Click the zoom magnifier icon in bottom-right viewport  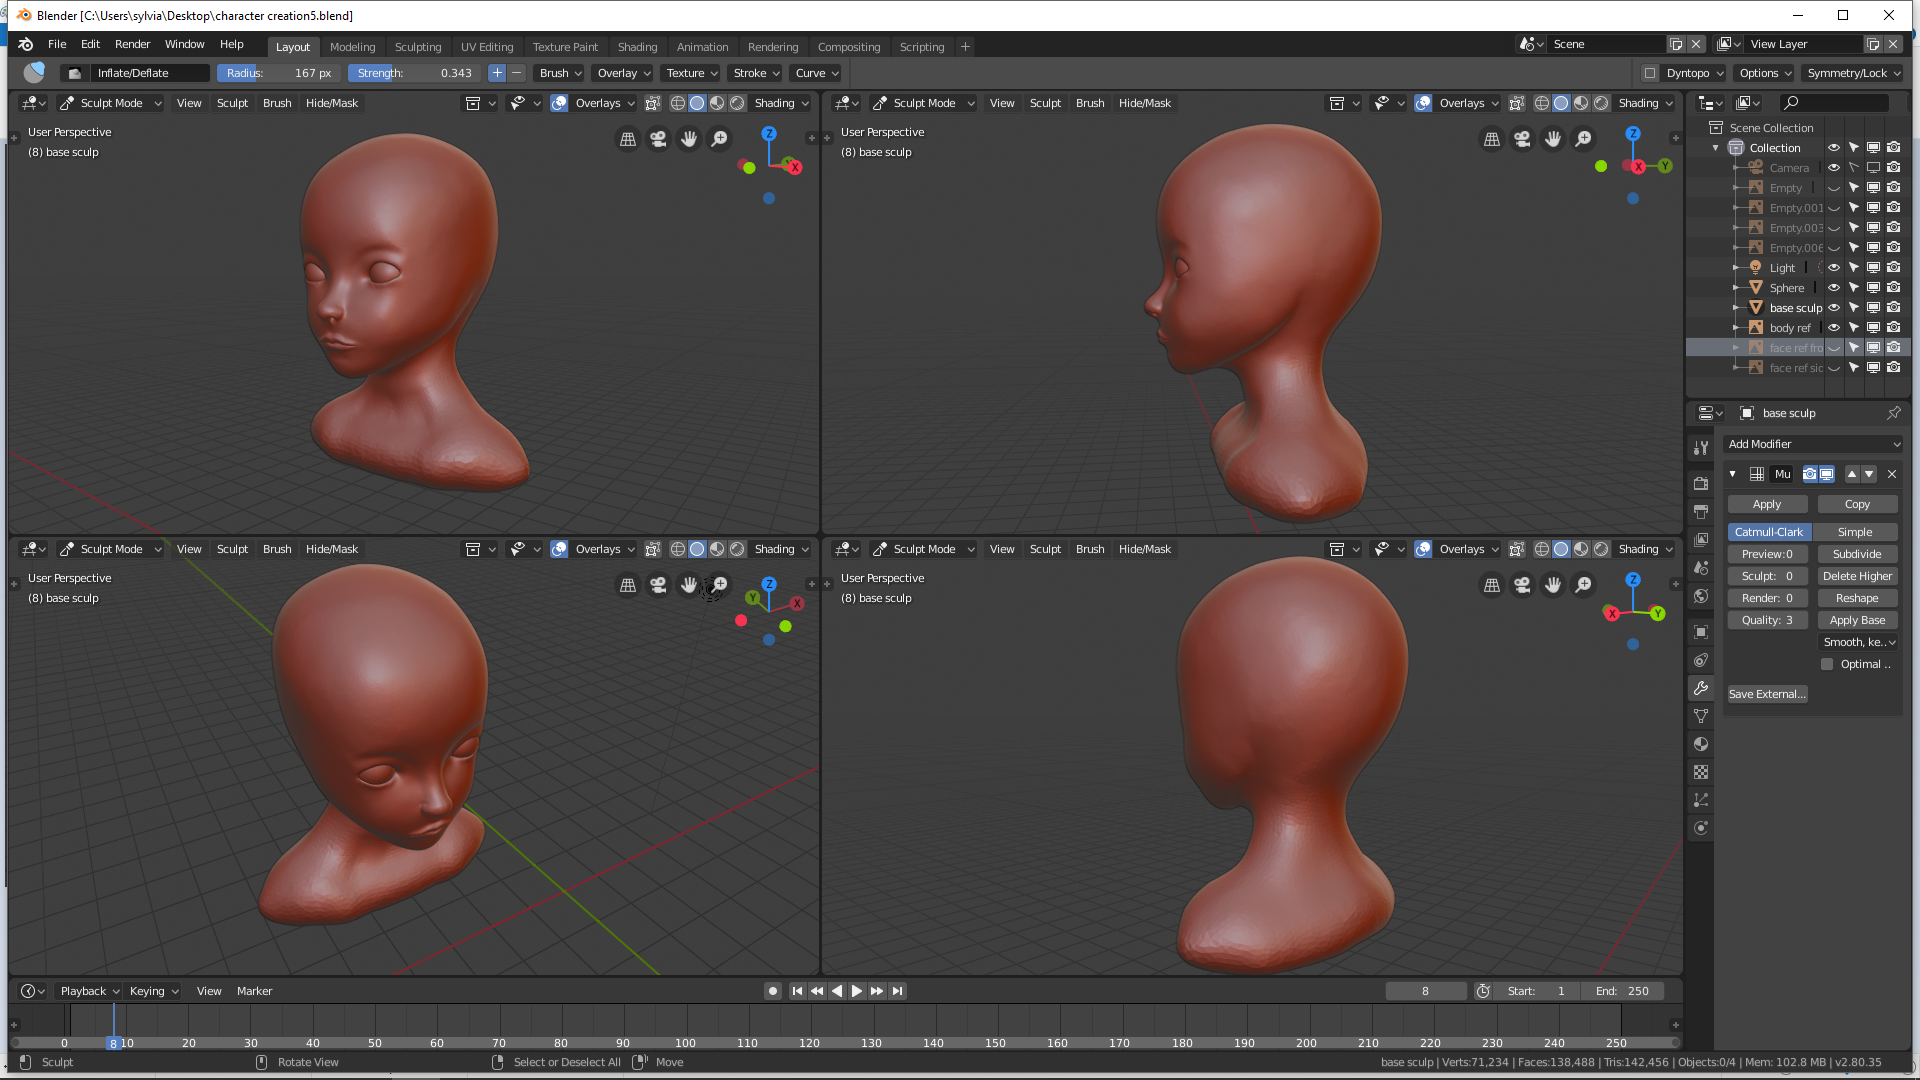[x=1583, y=585]
